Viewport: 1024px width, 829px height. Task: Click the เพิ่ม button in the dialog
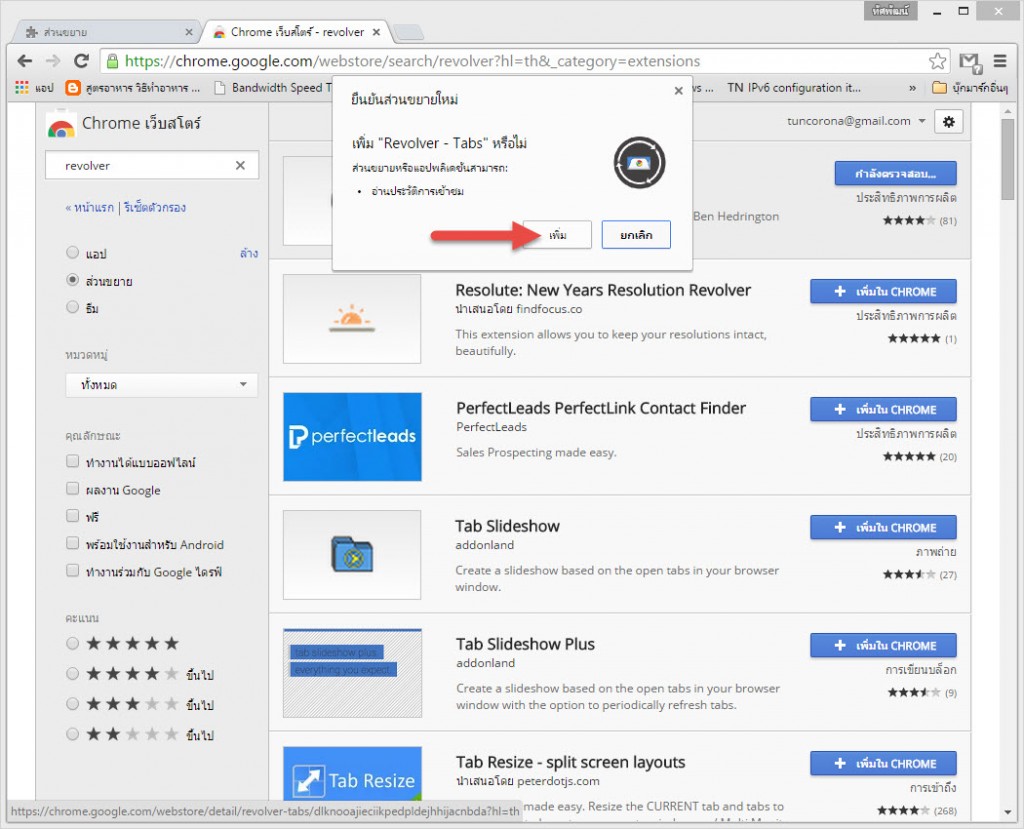(x=557, y=235)
